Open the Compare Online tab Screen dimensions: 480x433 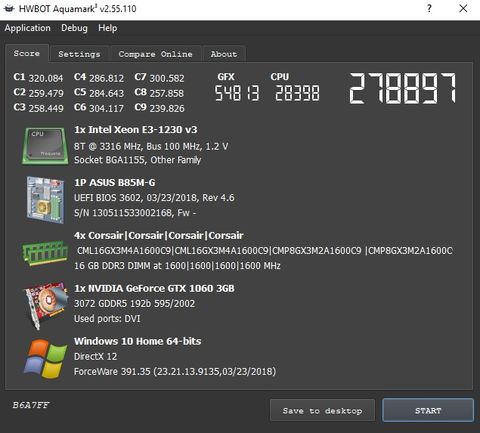pyautogui.click(x=156, y=54)
